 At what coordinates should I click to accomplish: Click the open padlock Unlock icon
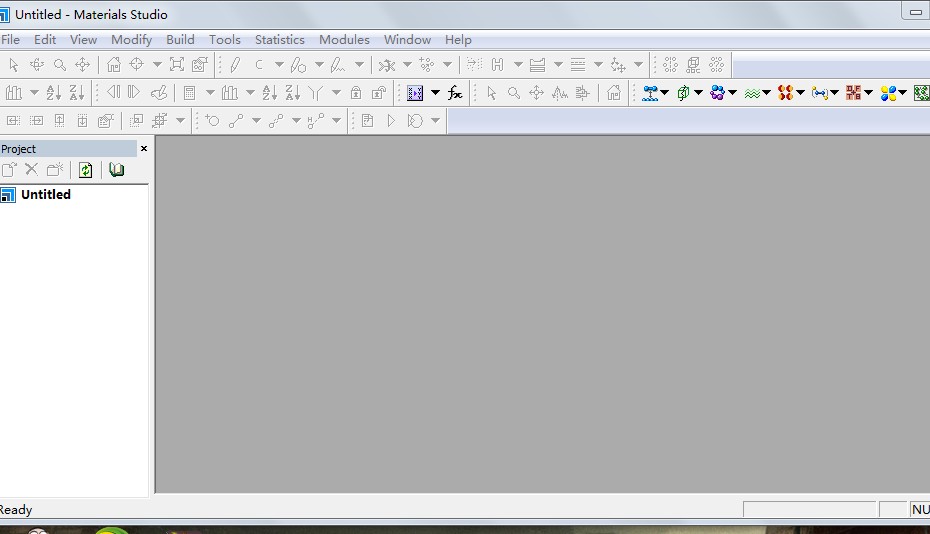(378, 93)
